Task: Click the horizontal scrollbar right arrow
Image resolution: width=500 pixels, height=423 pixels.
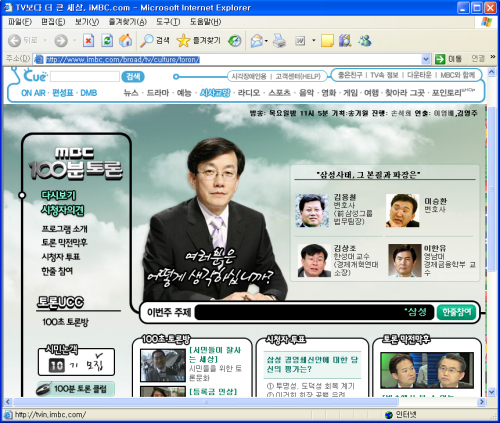Action: (481, 402)
